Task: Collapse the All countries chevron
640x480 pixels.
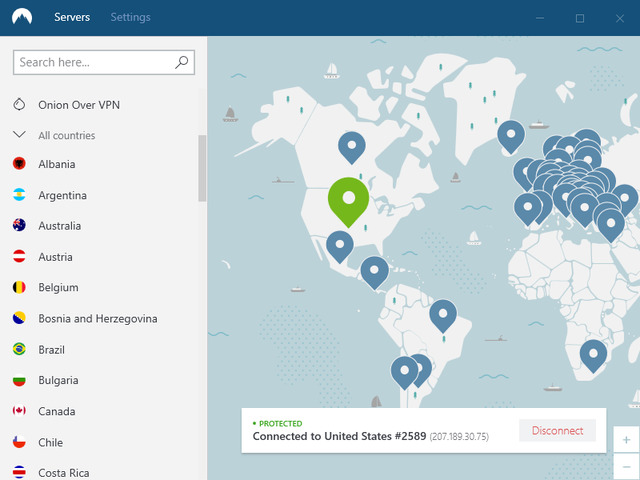Action: [x=19, y=134]
